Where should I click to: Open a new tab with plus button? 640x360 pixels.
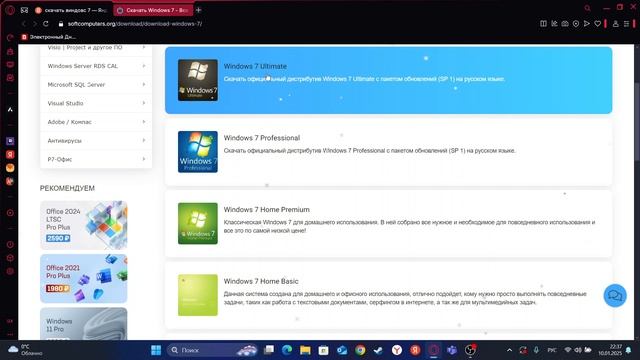(198, 10)
